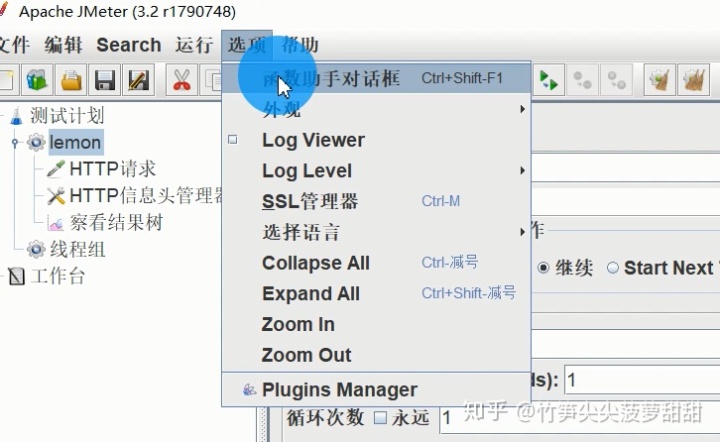Click the second remote shutdown toolbar icon
Viewport: 720px width, 442px height.
click(617, 80)
